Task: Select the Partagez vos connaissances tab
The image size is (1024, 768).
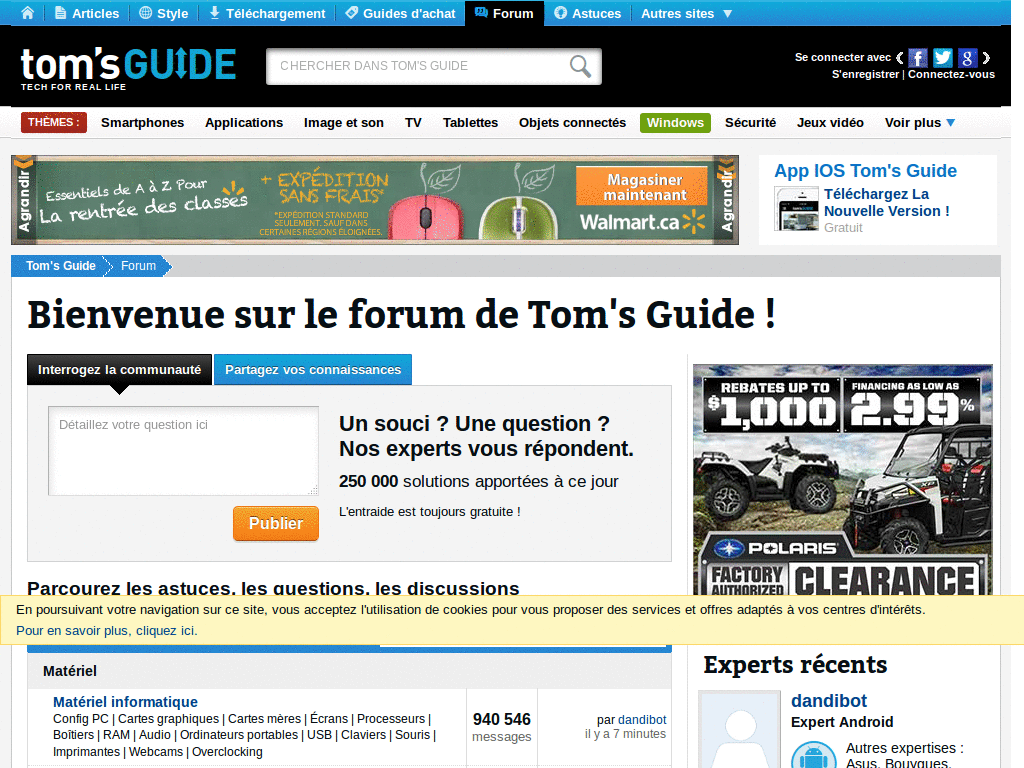Action: coord(313,370)
